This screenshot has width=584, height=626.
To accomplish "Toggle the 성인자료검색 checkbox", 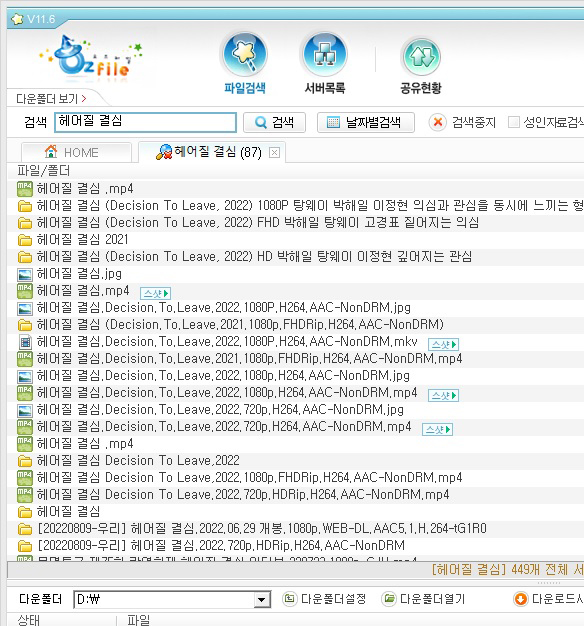I will 513,122.
